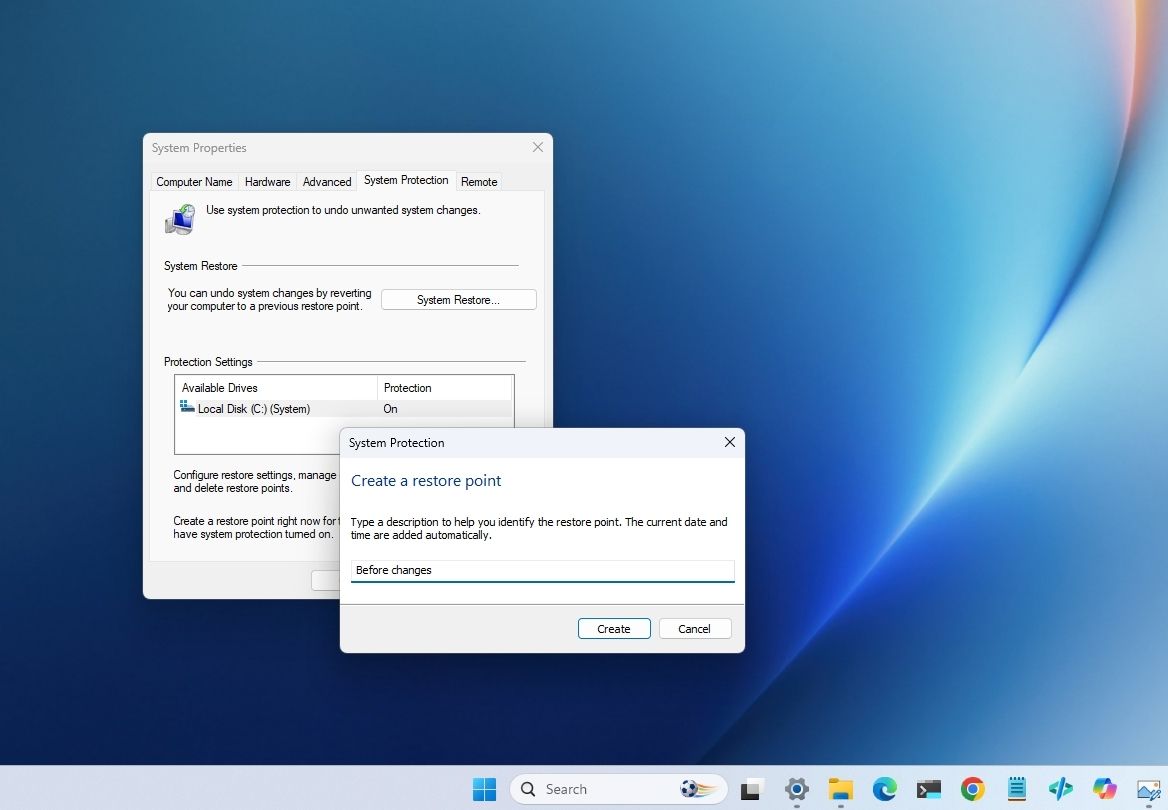This screenshot has width=1168, height=810.
Task: Click the system protection computer icon
Action: click(180, 219)
